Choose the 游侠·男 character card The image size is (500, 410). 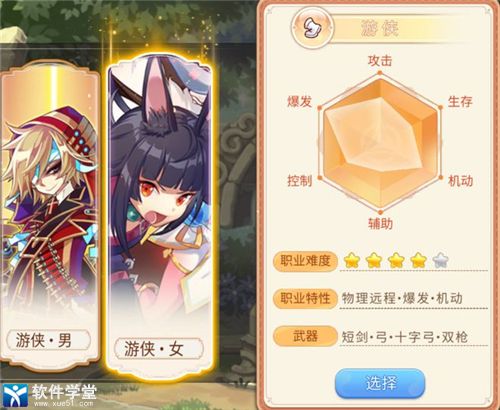pyautogui.click(x=49, y=215)
